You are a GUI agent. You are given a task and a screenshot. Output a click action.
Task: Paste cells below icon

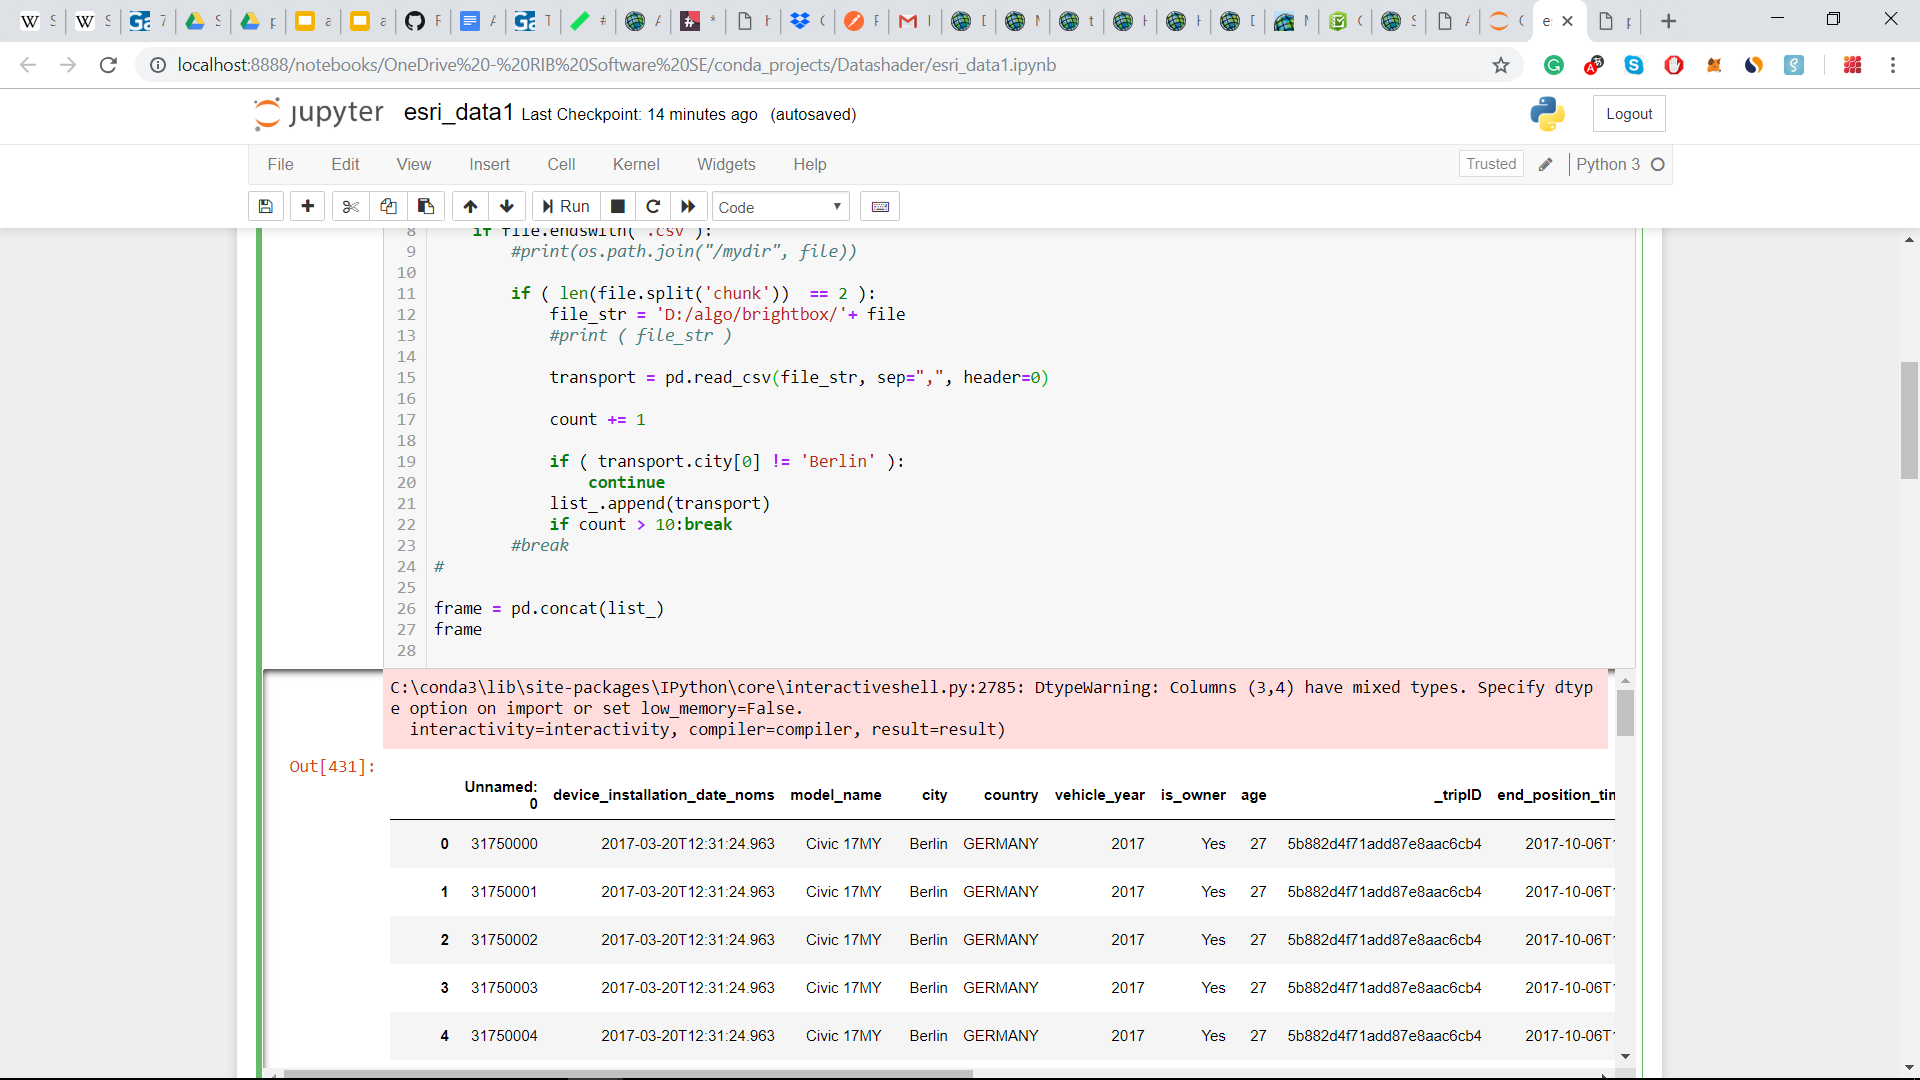[x=426, y=206]
